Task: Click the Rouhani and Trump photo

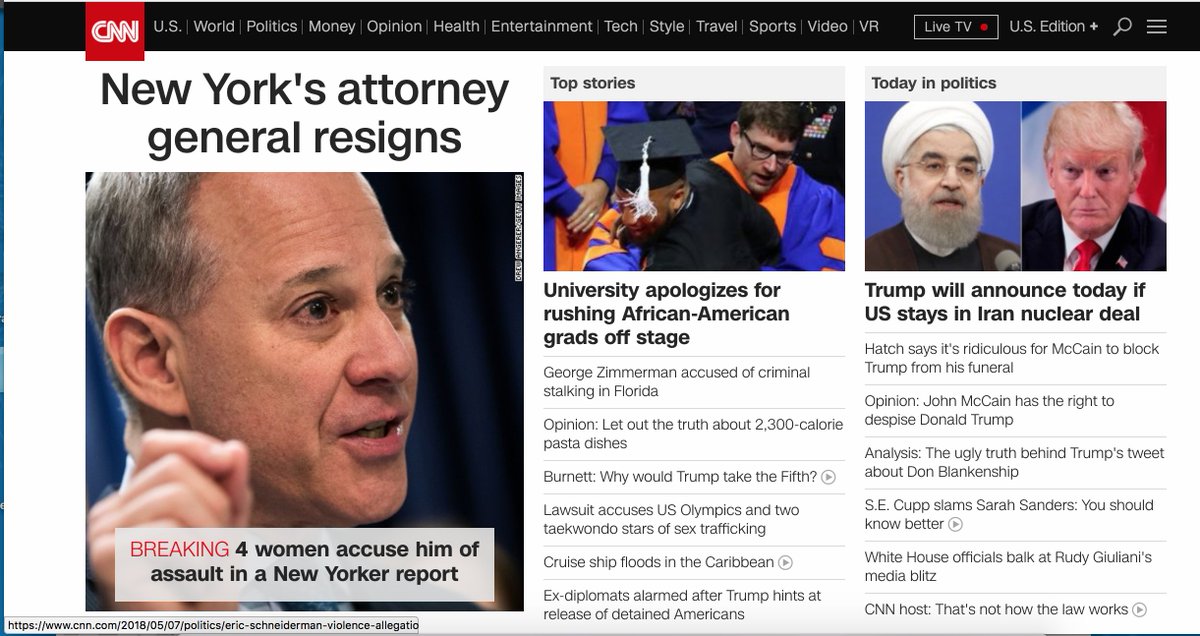Action: pyautogui.click(x=1015, y=186)
